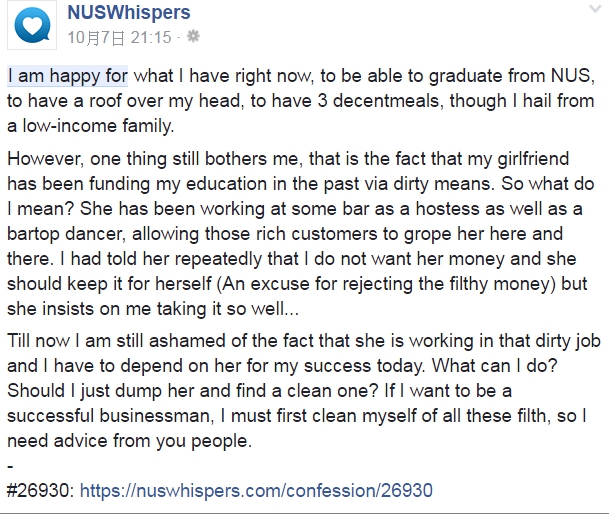Click the text "need advice from you people."
Screen dimensions: 609x514
pyautogui.click(x=130, y=441)
